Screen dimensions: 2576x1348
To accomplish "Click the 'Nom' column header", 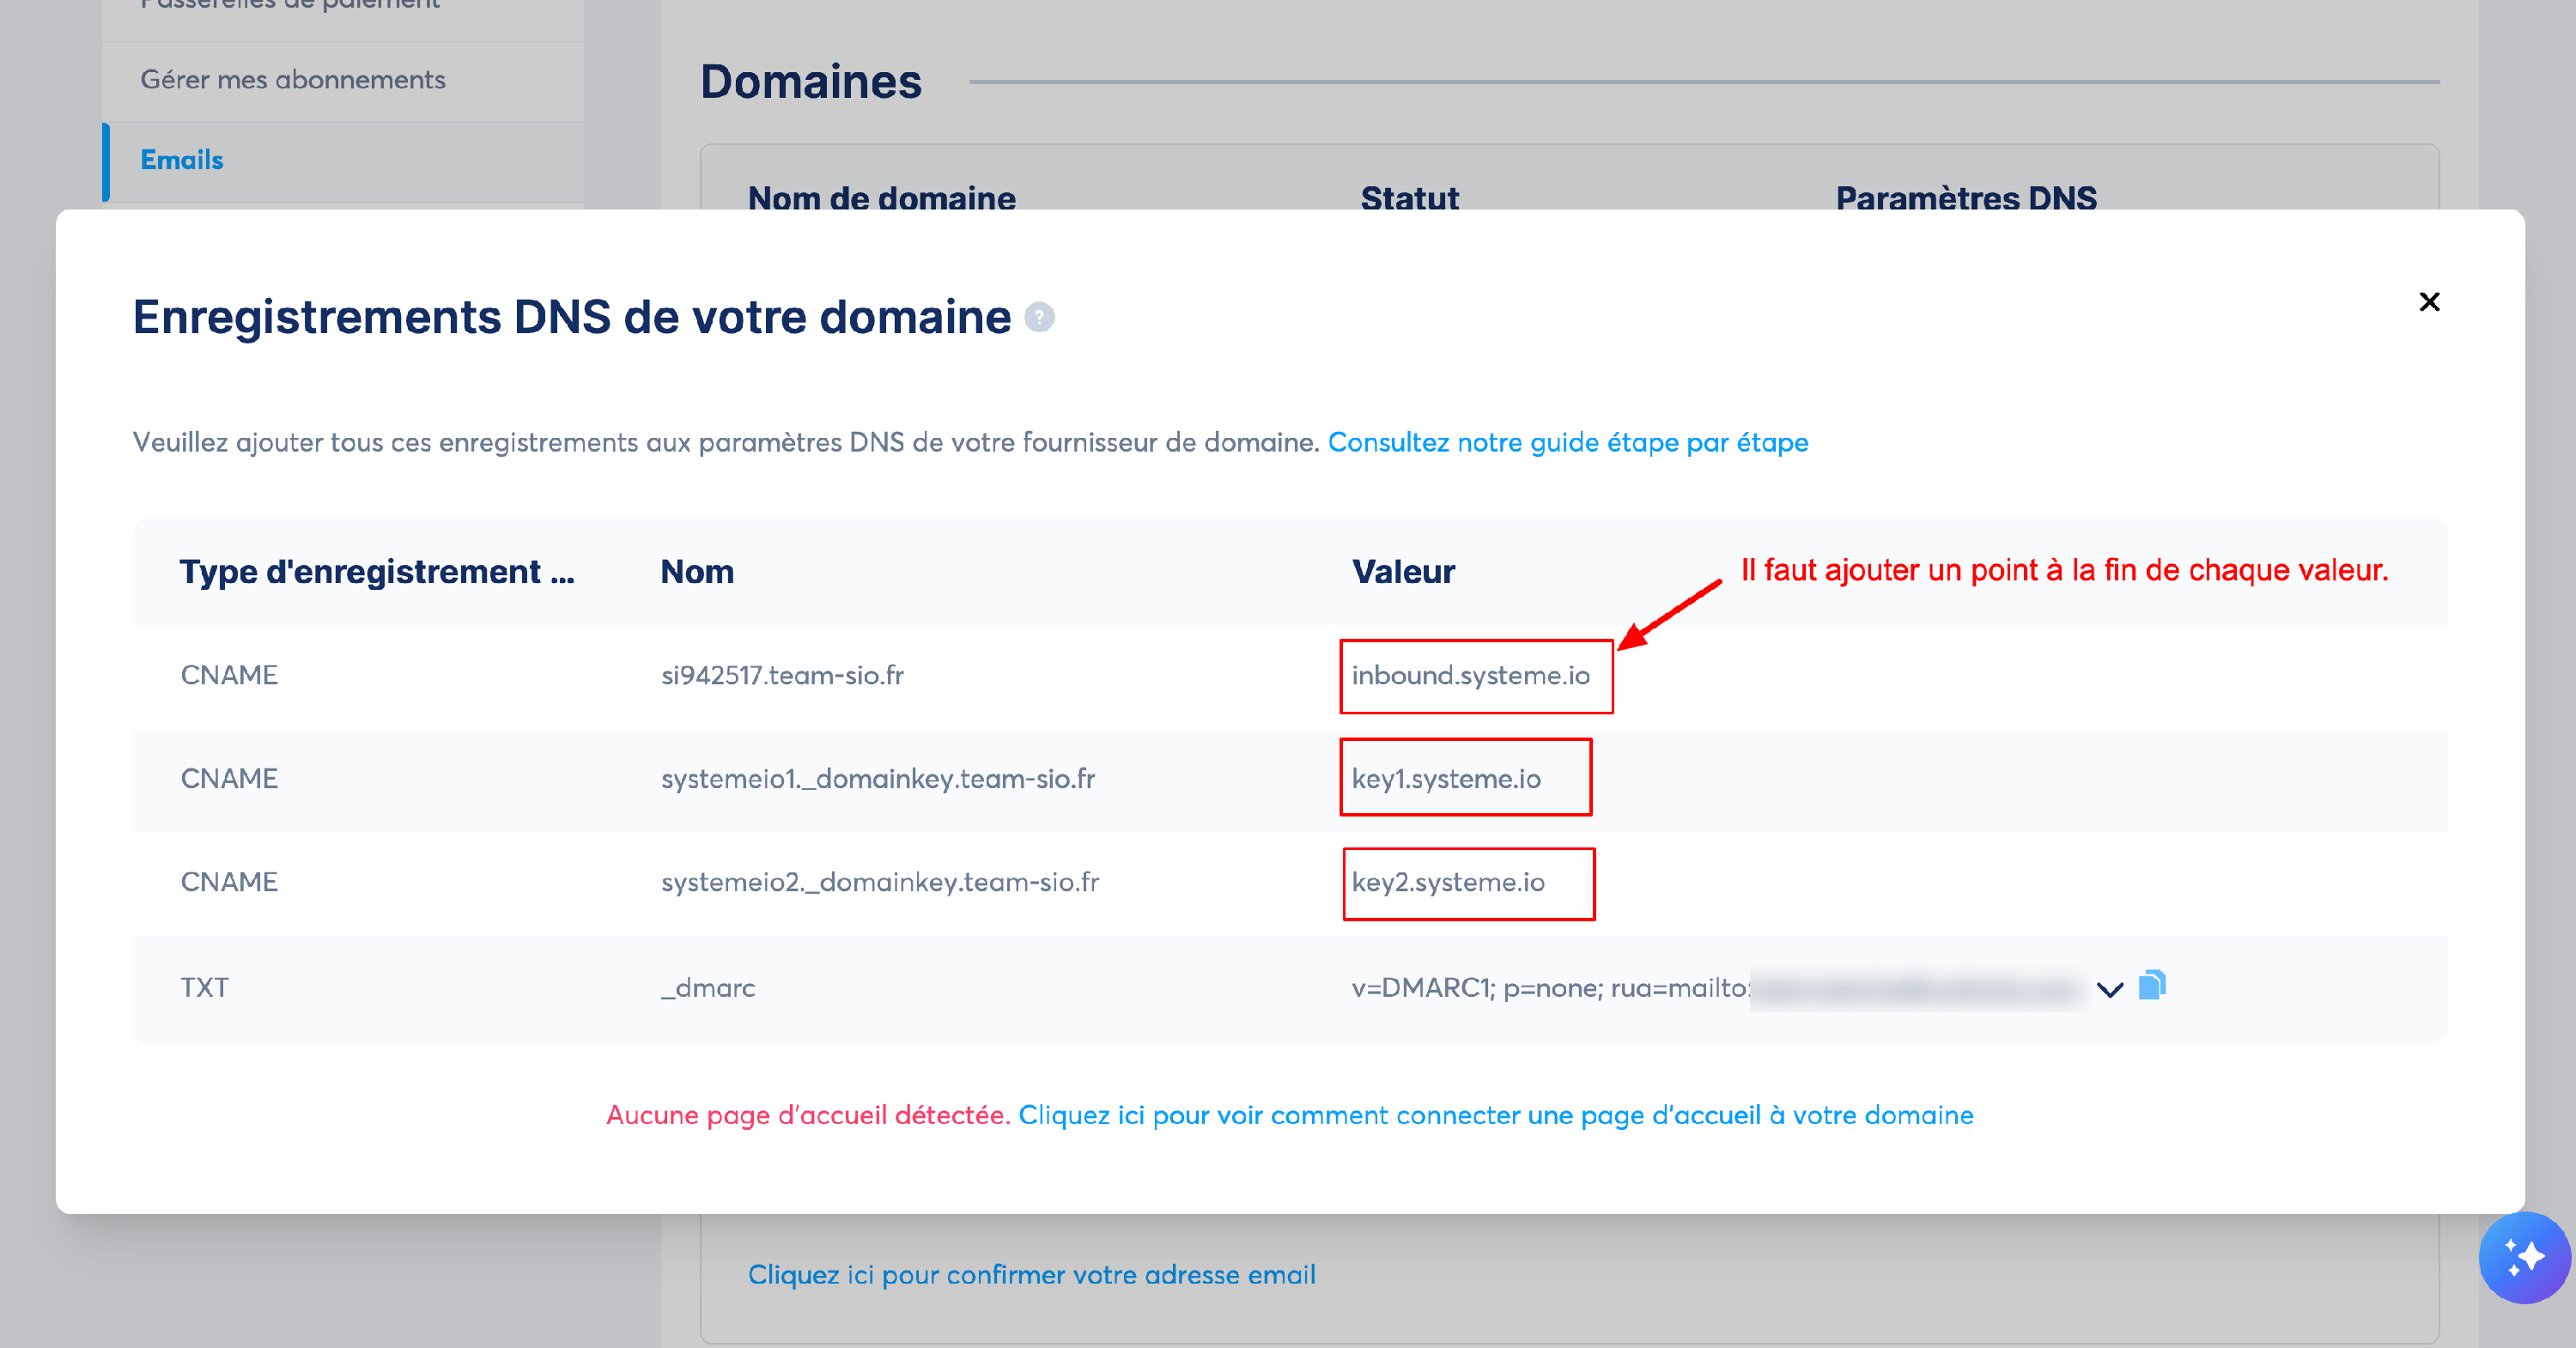I will click(x=698, y=572).
